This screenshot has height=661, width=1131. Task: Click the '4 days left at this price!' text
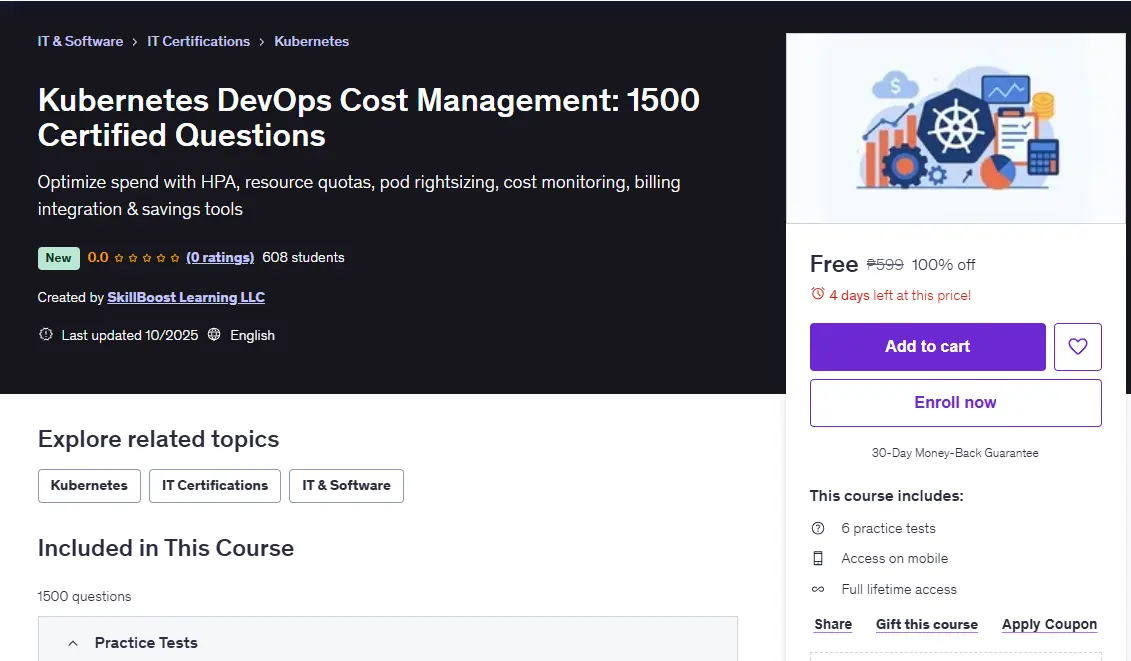pos(900,295)
